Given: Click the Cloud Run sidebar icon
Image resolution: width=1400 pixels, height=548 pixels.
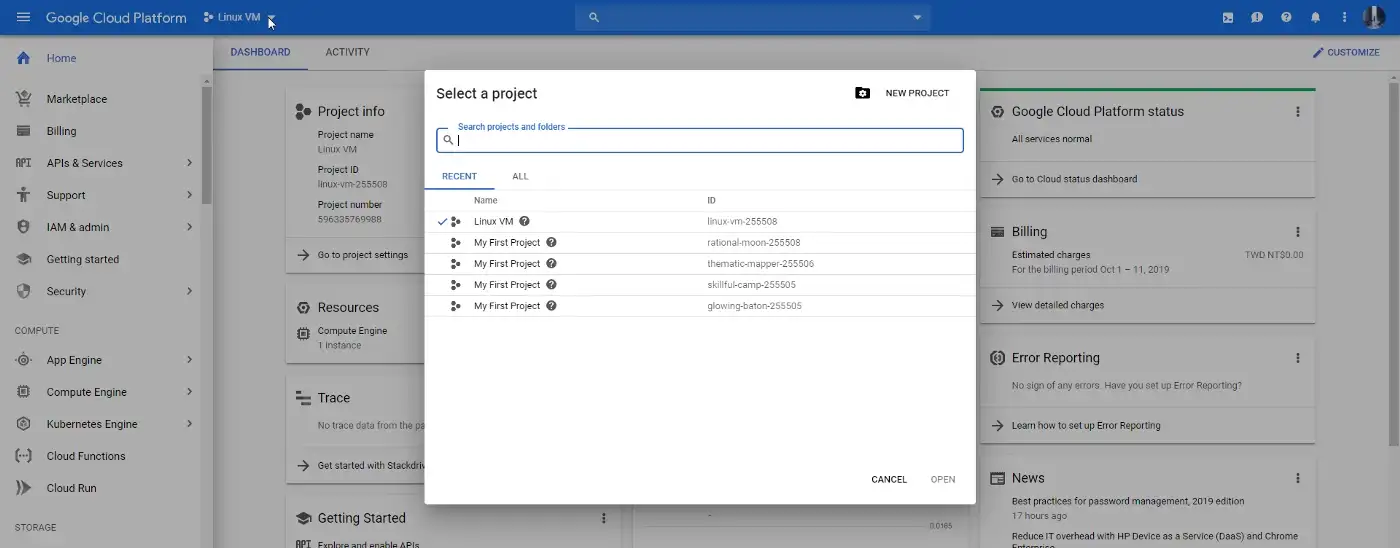Looking at the screenshot, I should click(23, 488).
